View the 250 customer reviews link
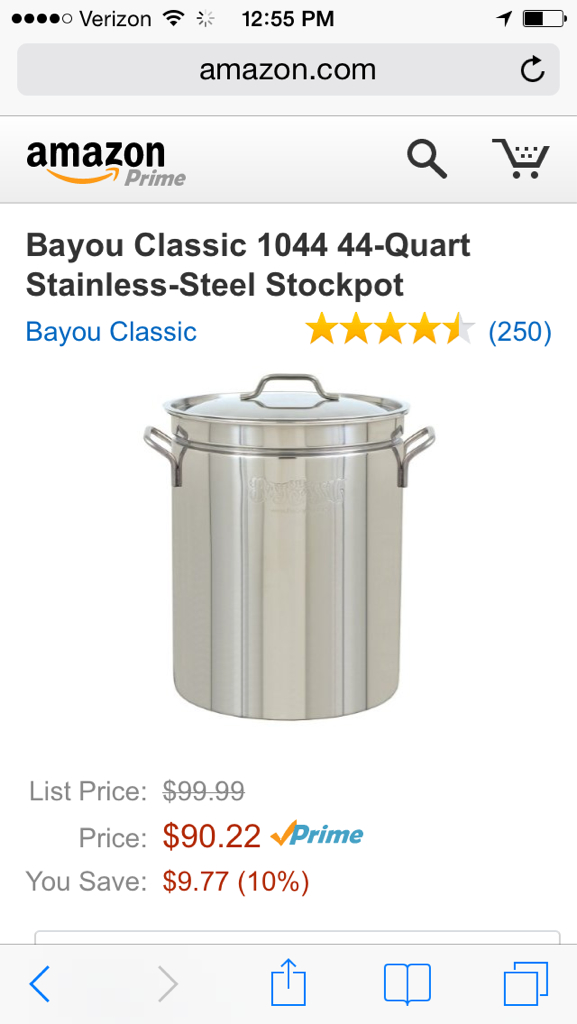Screen dimensions: 577x1024 point(520,332)
